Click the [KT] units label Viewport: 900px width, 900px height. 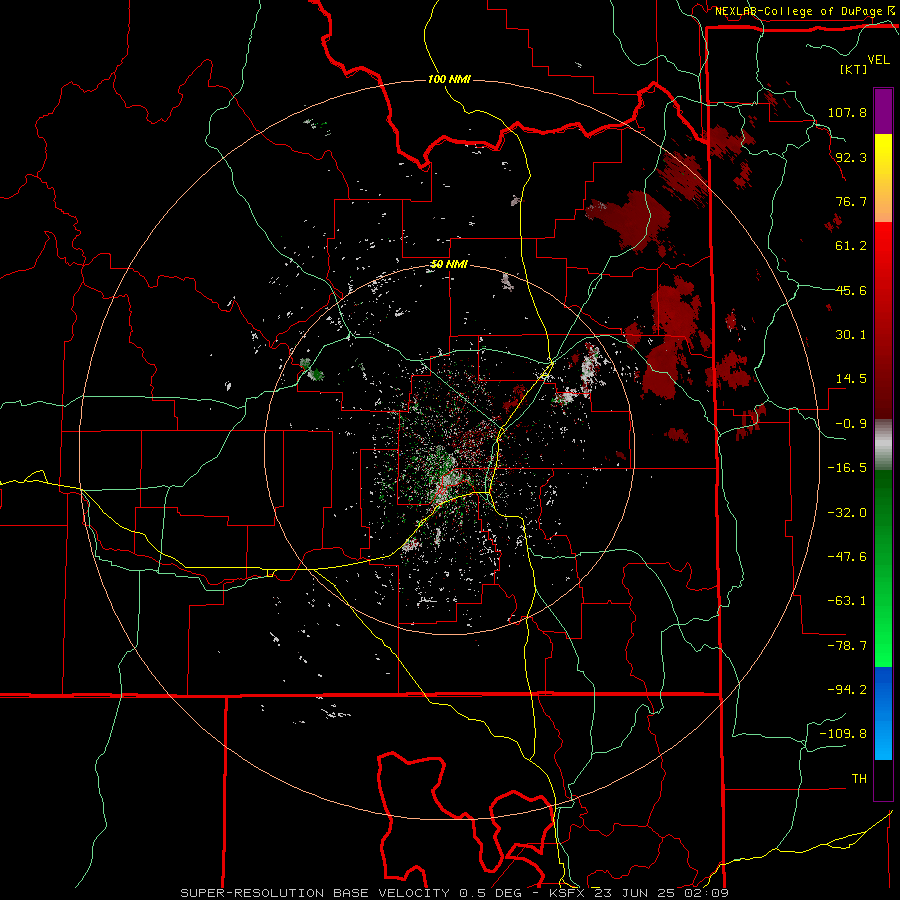pyautogui.click(x=854, y=69)
